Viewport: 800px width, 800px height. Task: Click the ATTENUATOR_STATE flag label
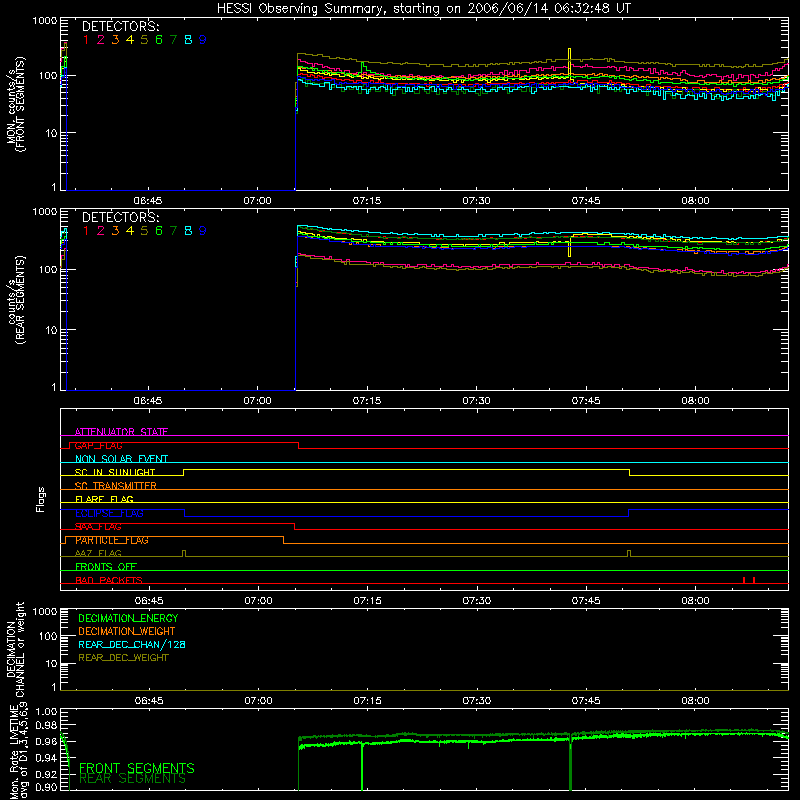pos(121,432)
